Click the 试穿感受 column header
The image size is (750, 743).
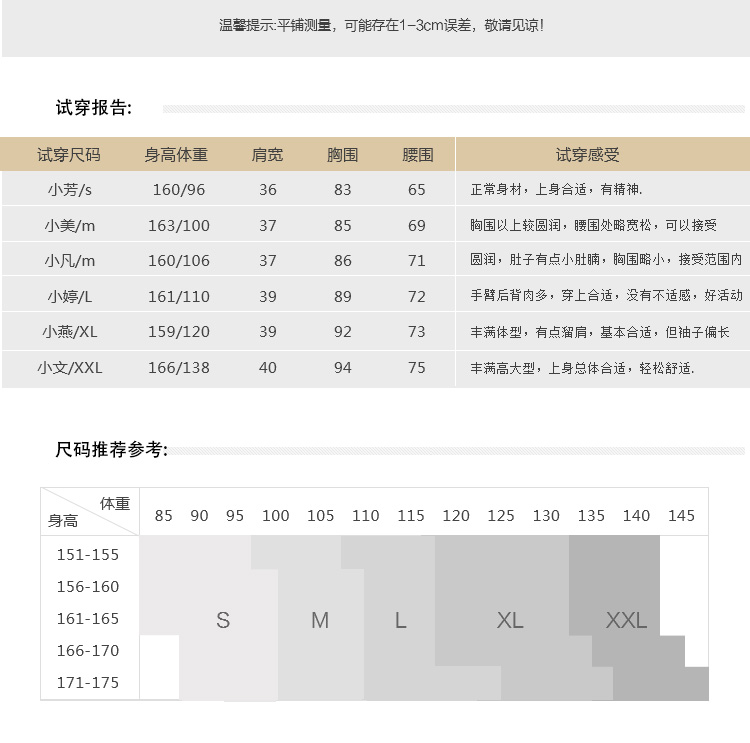(x=588, y=155)
